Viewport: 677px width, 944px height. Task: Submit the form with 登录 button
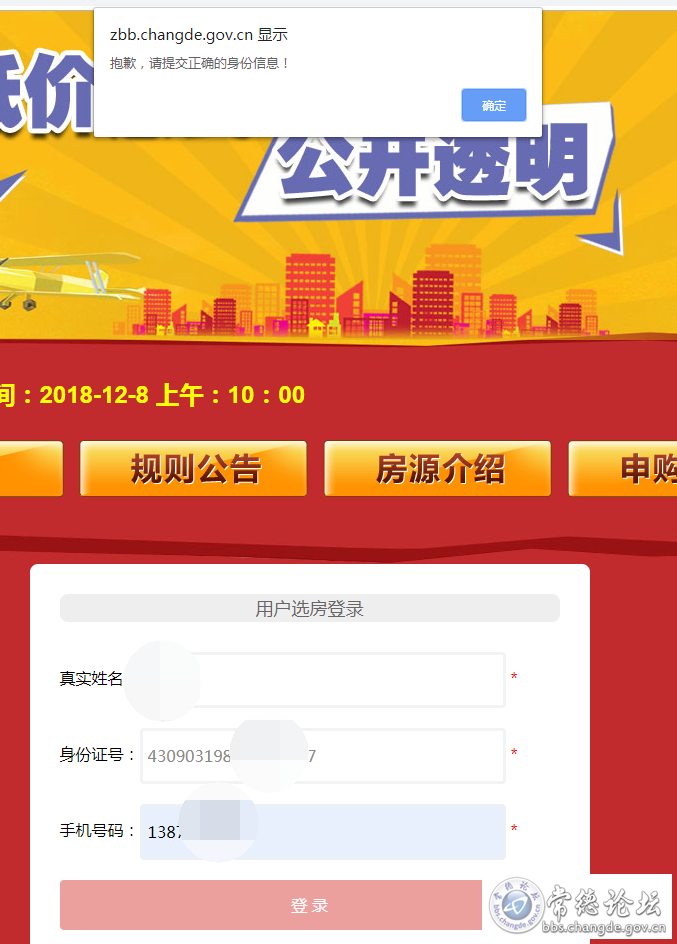(271, 905)
